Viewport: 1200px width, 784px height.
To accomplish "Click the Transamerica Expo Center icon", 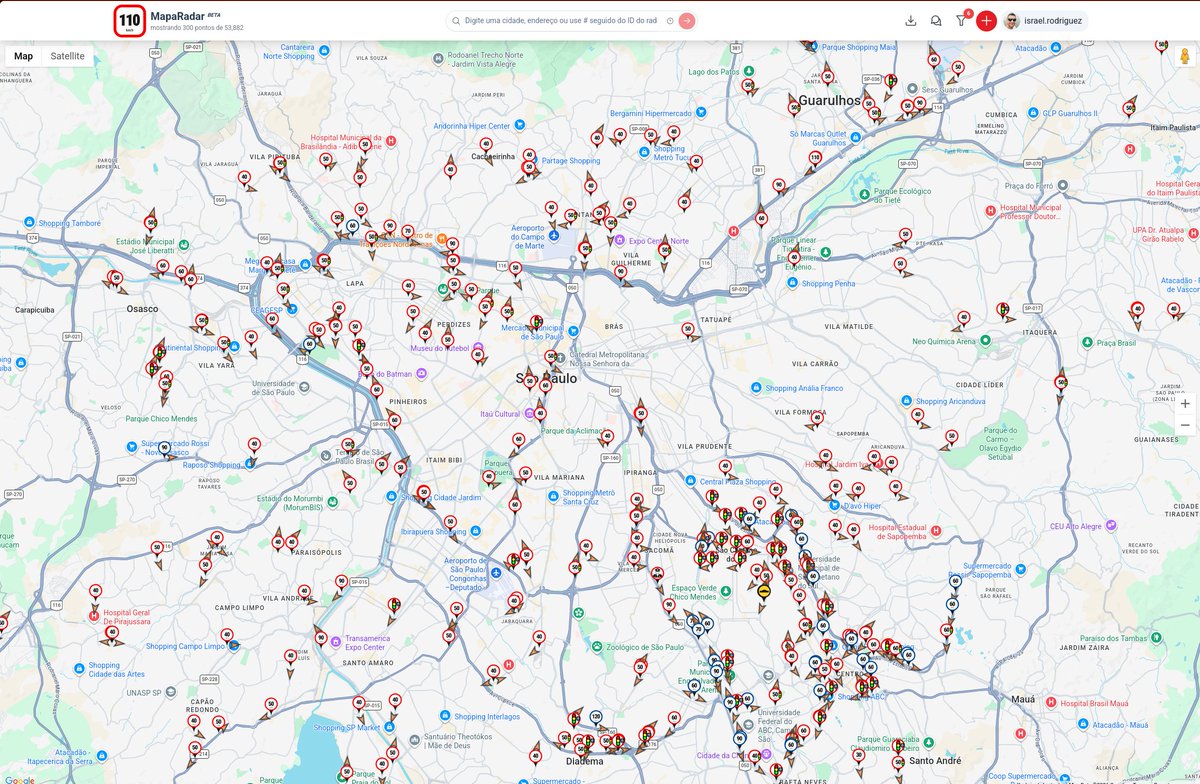I will click(x=337, y=640).
